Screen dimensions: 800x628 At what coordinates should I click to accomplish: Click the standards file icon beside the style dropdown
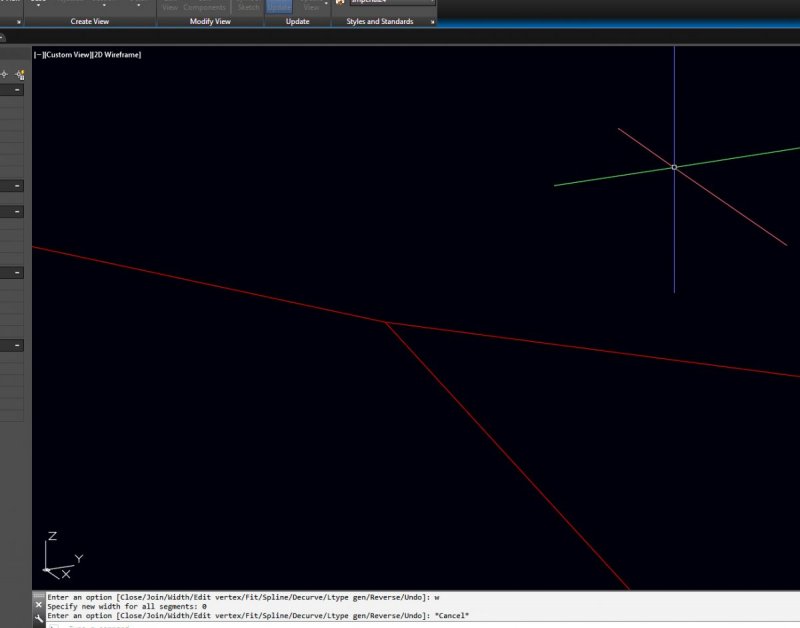340,4
